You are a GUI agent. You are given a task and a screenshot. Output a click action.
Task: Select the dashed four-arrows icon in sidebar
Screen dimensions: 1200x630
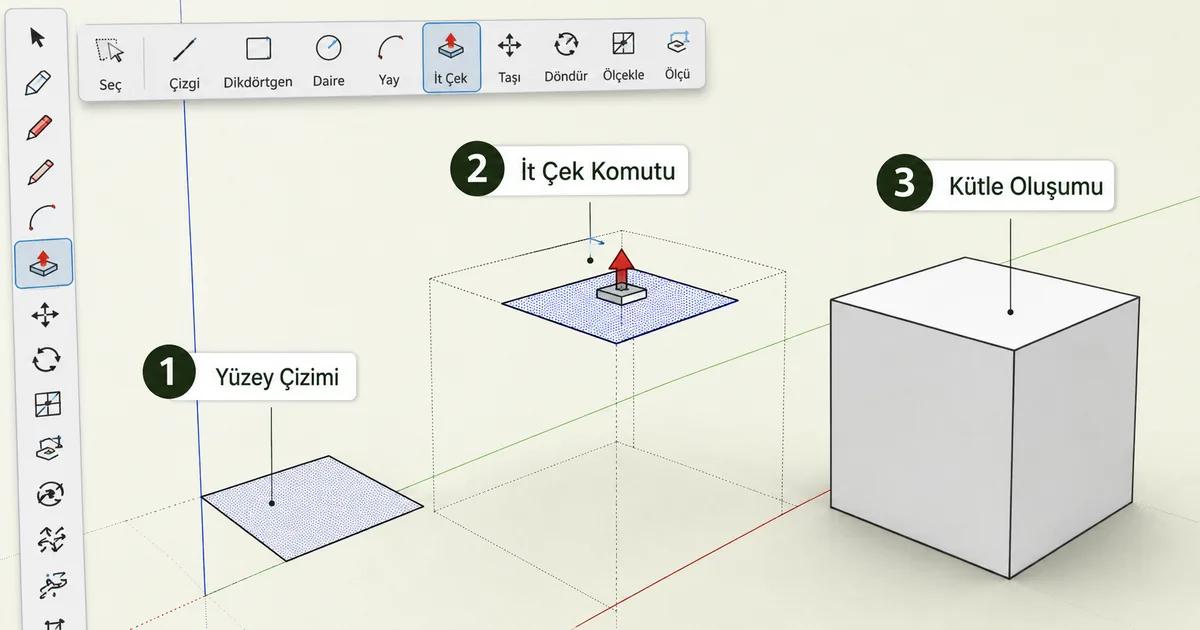click(x=50, y=540)
